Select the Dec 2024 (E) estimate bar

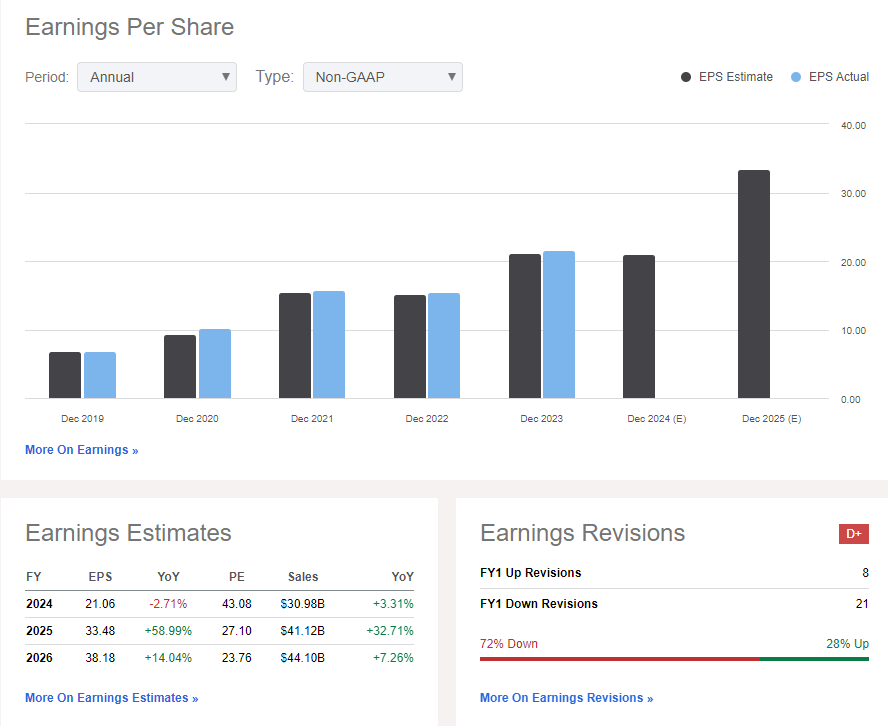(x=639, y=327)
